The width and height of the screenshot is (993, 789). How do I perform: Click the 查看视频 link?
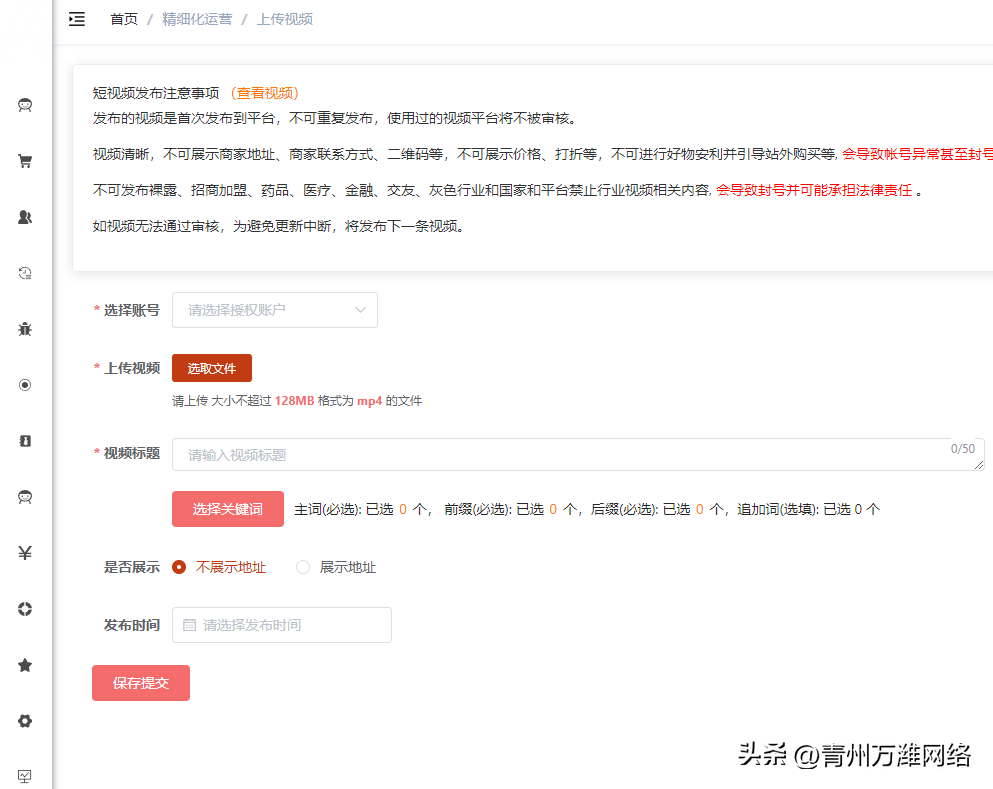click(263, 92)
